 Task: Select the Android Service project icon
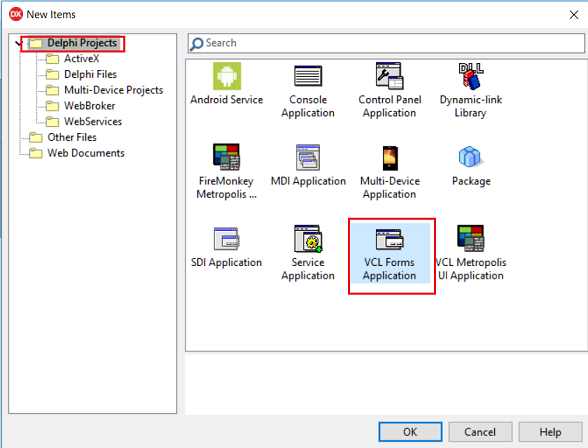(227, 76)
